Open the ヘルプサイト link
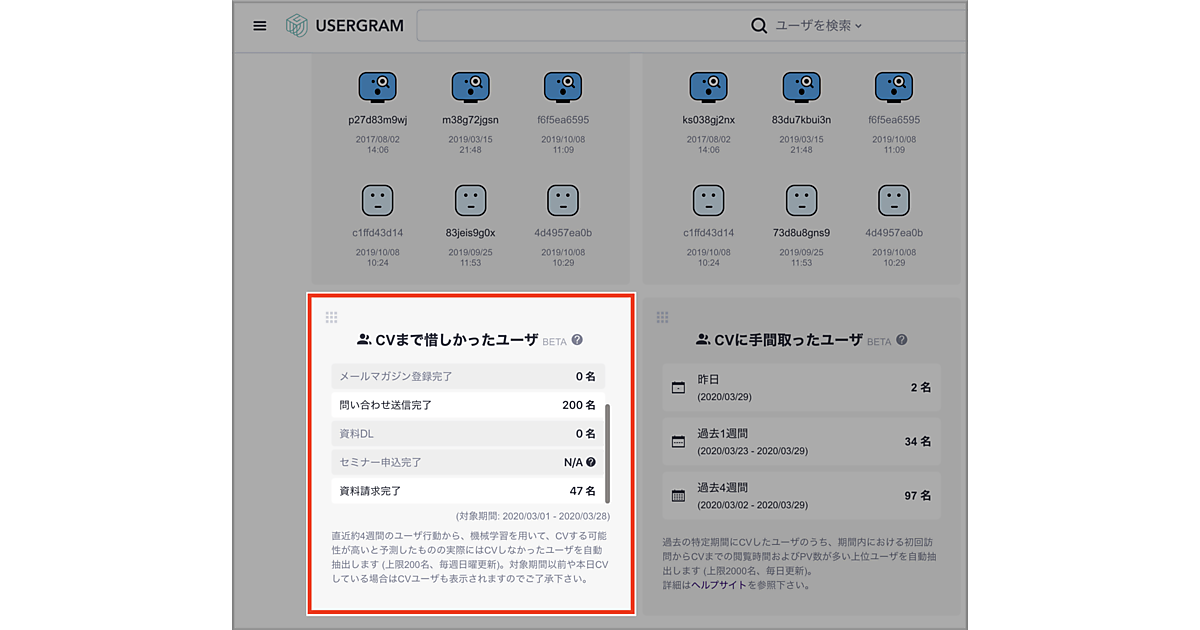Screen dimensions: 1200x630 pos(719,584)
